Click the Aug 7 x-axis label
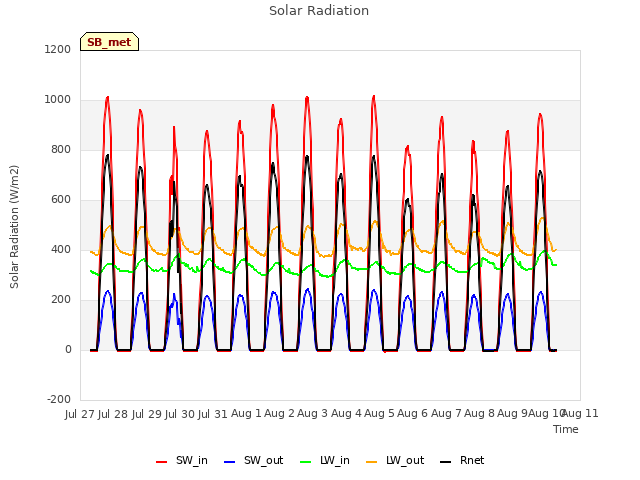Screen dimensions: 640x480 [446, 414]
